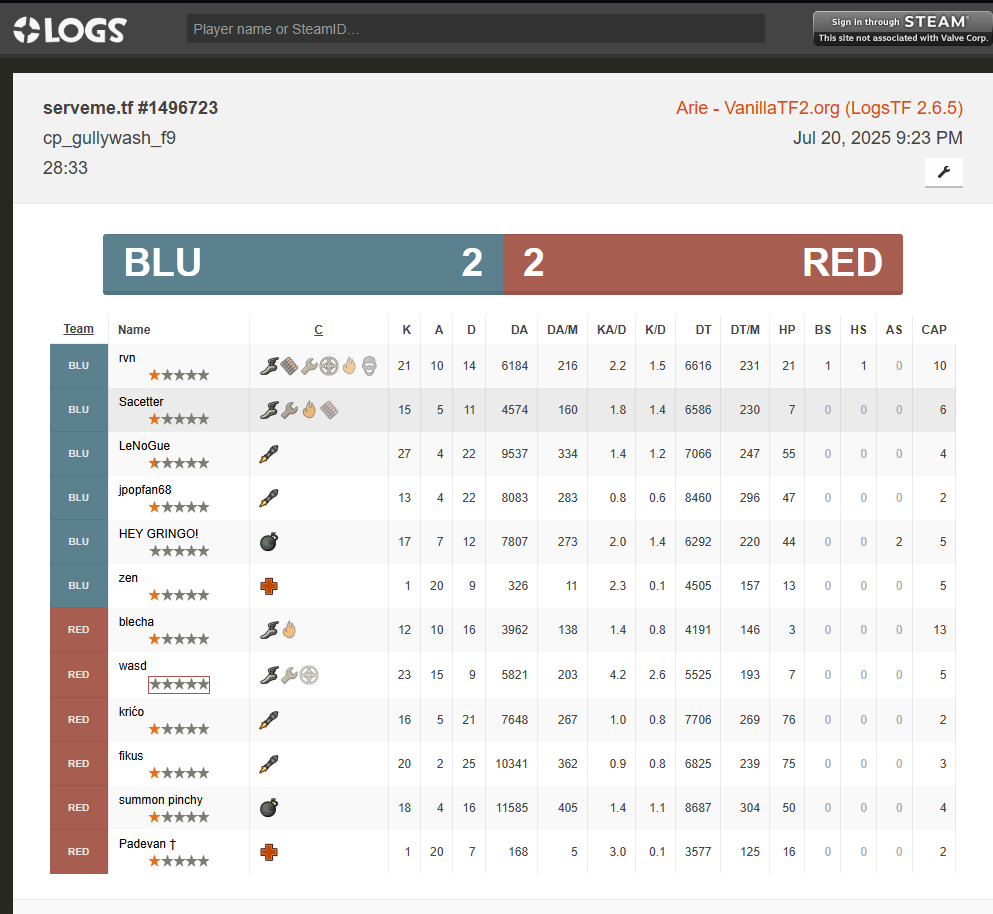Click Sacetter's Pyro flame icon
The height and width of the screenshot is (914, 993).
309,410
